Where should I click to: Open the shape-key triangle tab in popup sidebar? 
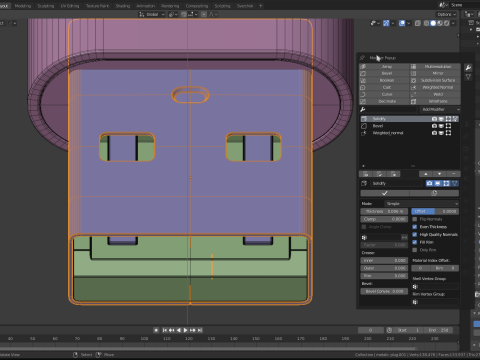click(x=468, y=77)
